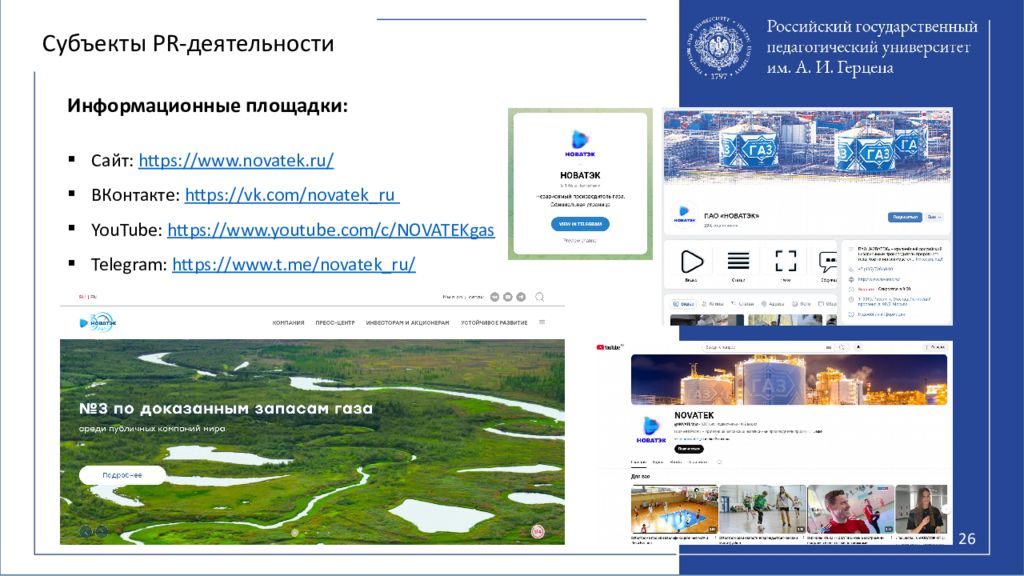The height and width of the screenshot is (576, 1024).
Task: Open the КОМПАНИЯ menu on the Novatek site
Action: pos(288,323)
